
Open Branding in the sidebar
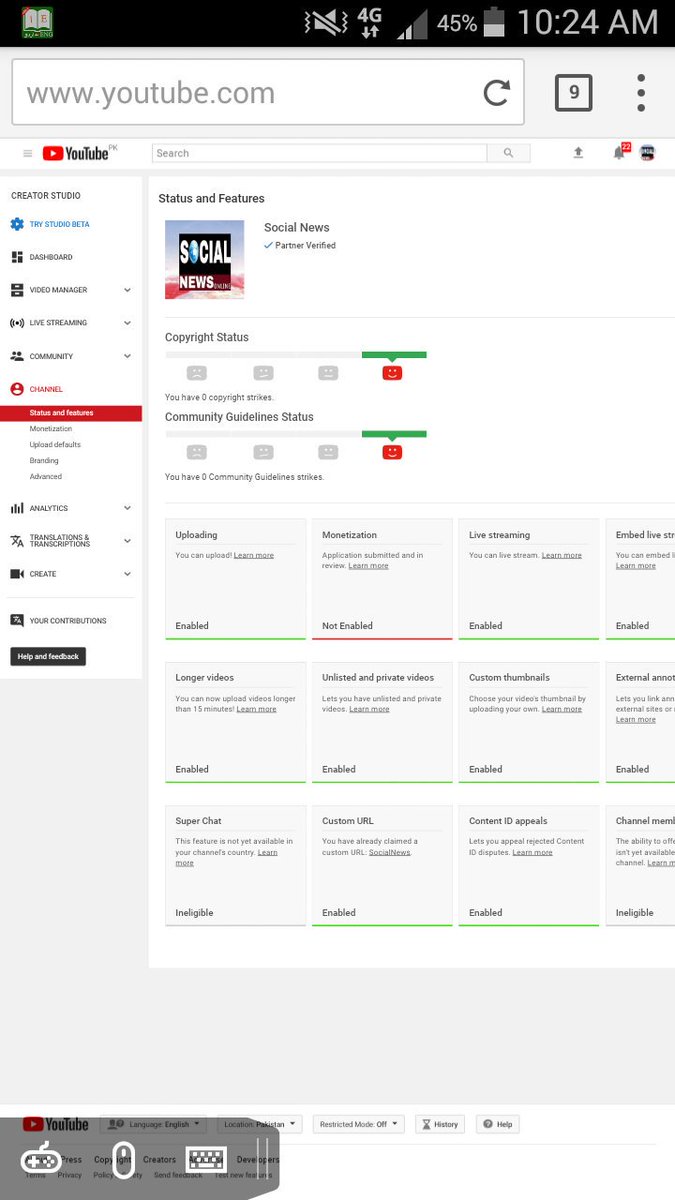pos(44,461)
